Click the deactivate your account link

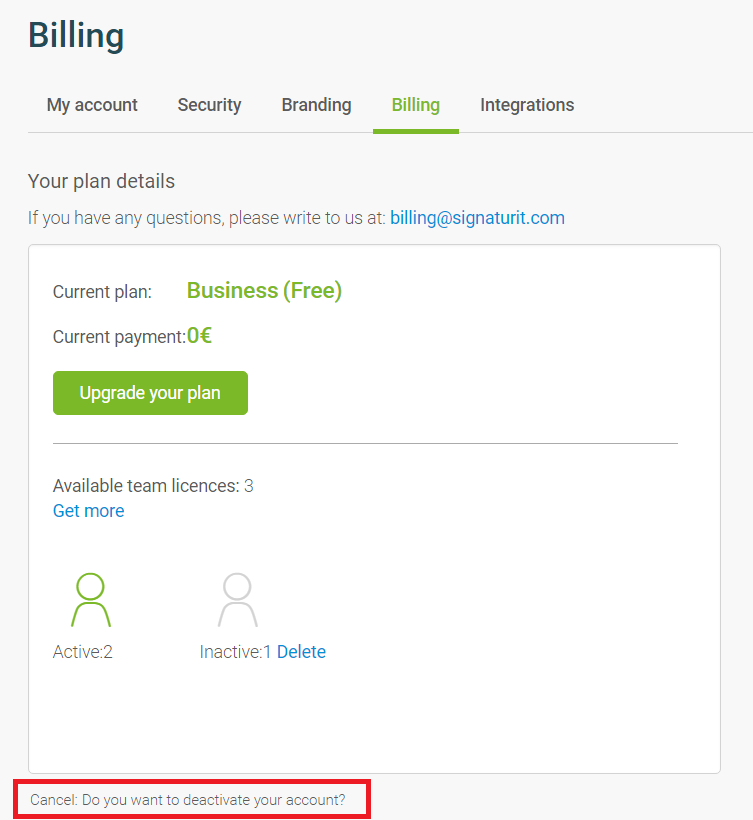[x=188, y=800]
